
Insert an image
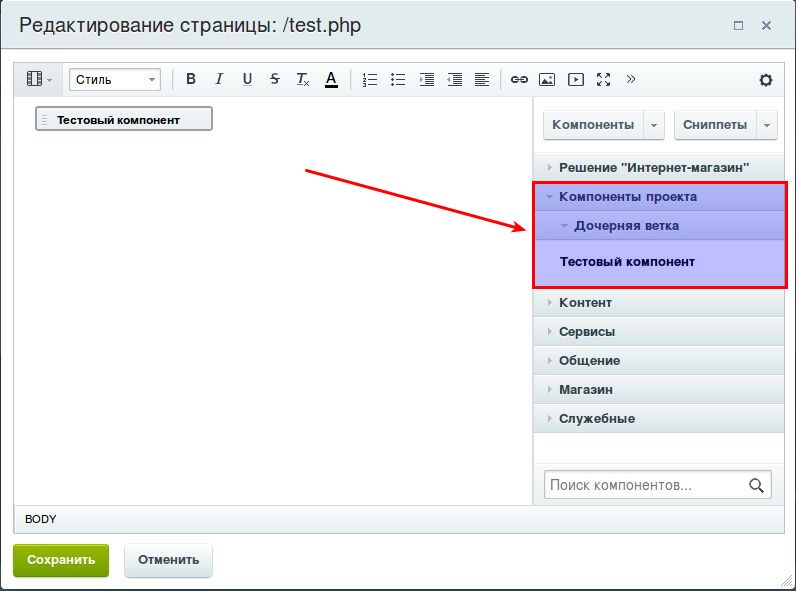point(547,79)
